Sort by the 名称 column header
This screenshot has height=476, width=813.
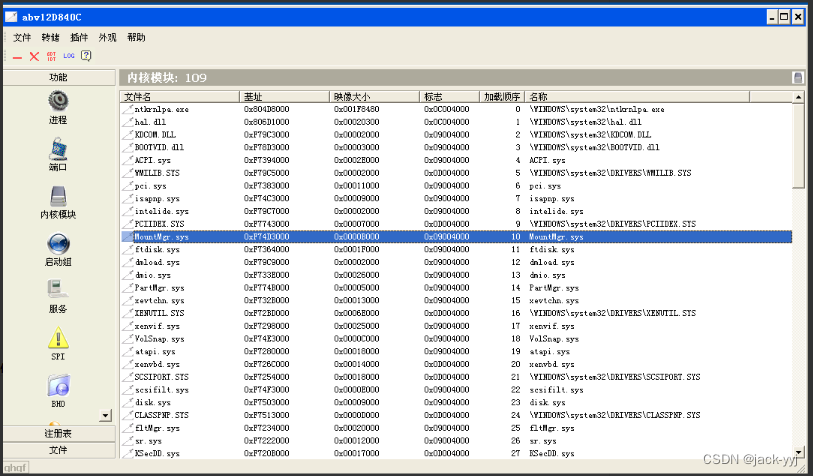click(x=637, y=97)
